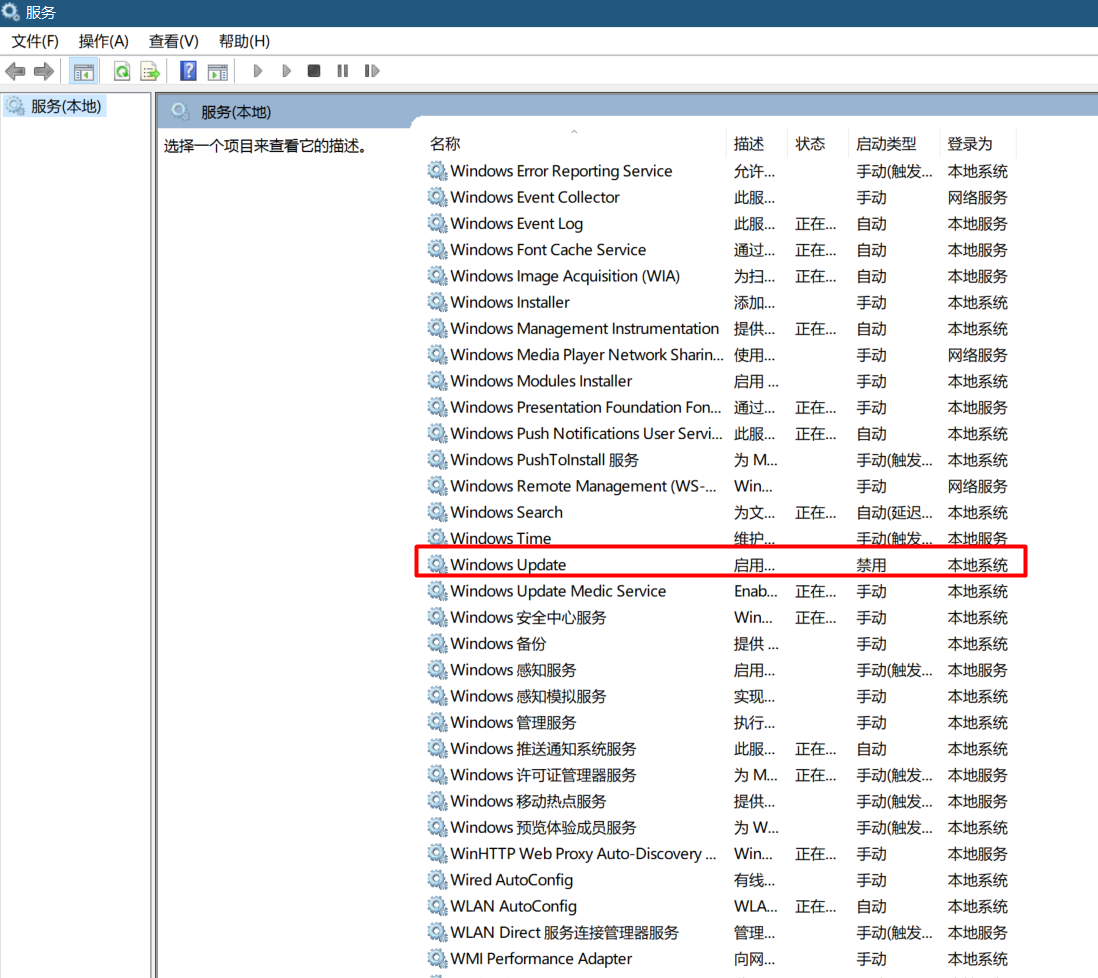The image size is (1098, 978).
Task: Click the play icon just before the stop square
Action: (x=286, y=71)
